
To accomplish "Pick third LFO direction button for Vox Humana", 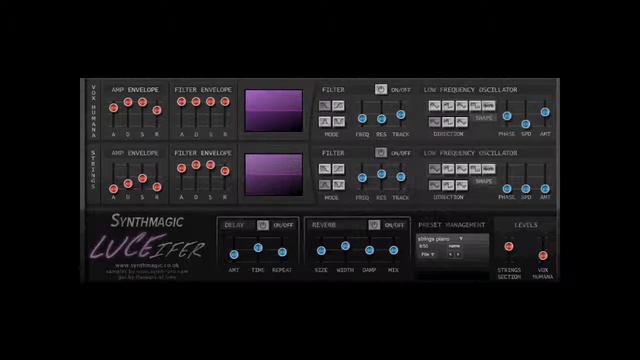I will (462, 122).
